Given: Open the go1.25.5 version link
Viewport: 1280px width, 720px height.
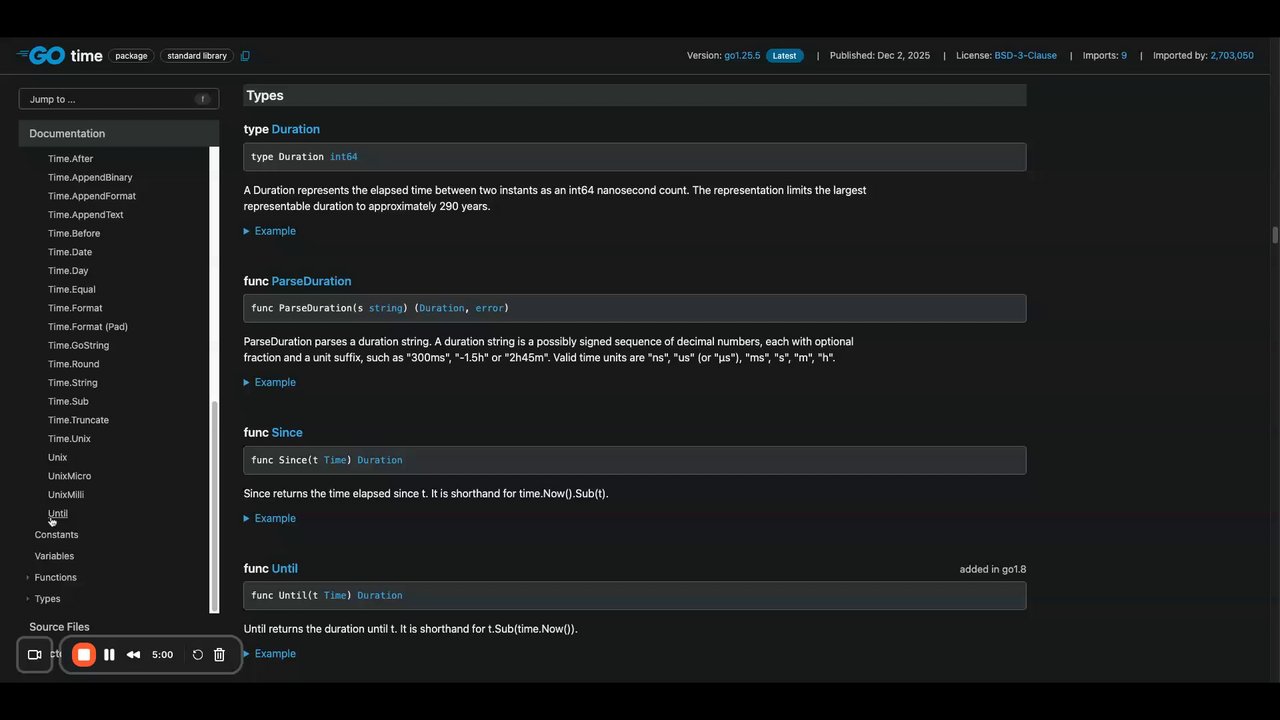Looking at the screenshot, I should [742, 56].
